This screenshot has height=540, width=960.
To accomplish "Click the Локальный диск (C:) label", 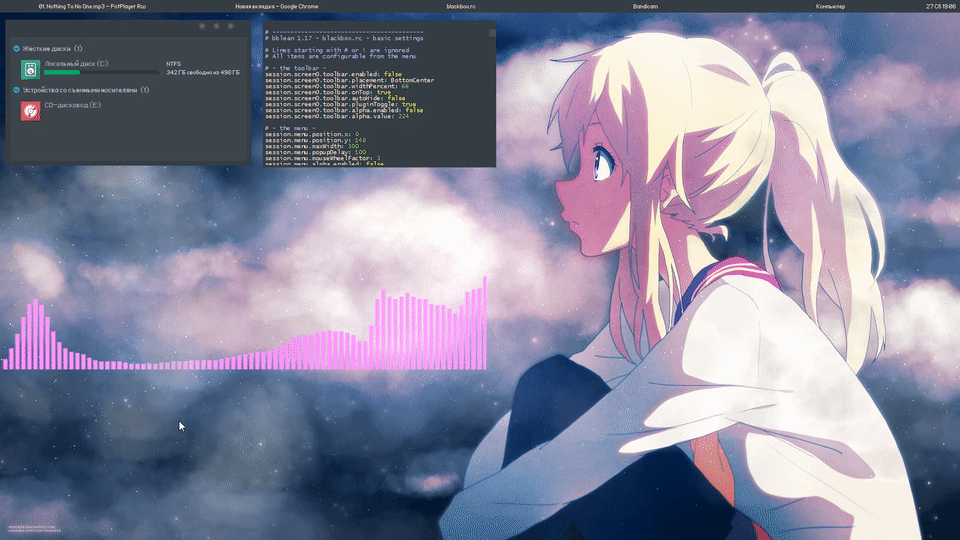I will coord(76,64).
